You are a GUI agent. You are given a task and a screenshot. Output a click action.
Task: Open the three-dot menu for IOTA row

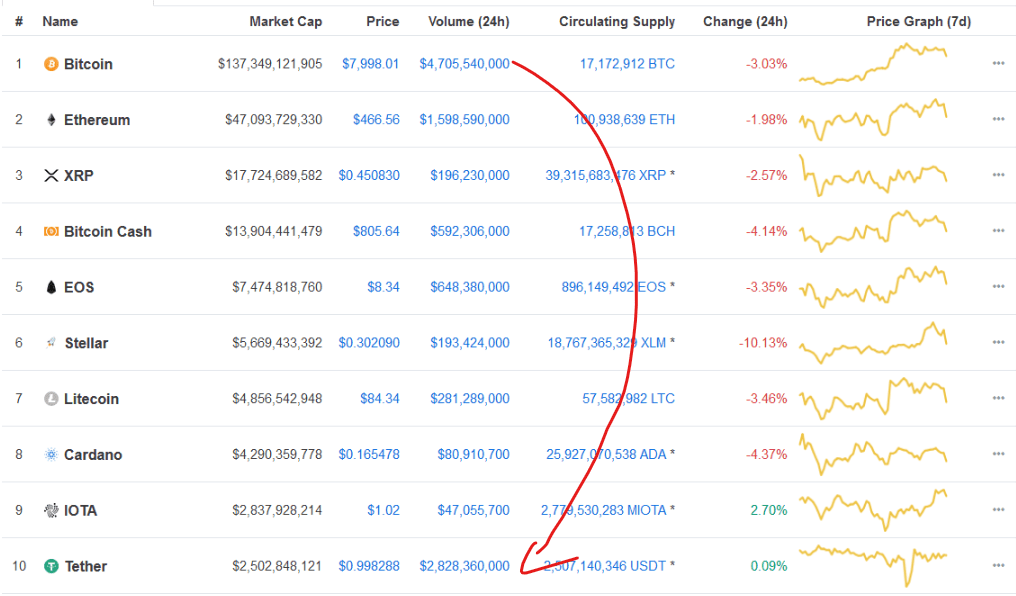[998, 510]
